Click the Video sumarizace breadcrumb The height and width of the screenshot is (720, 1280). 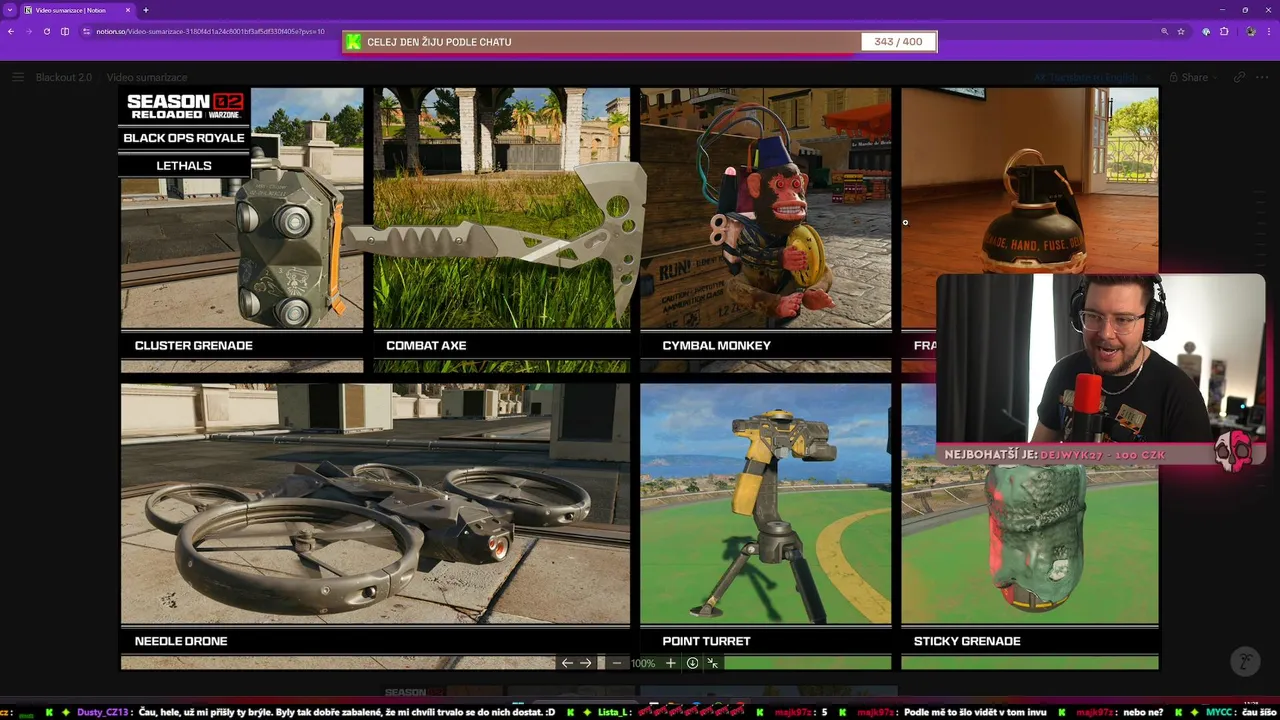(x=147, y=77)
